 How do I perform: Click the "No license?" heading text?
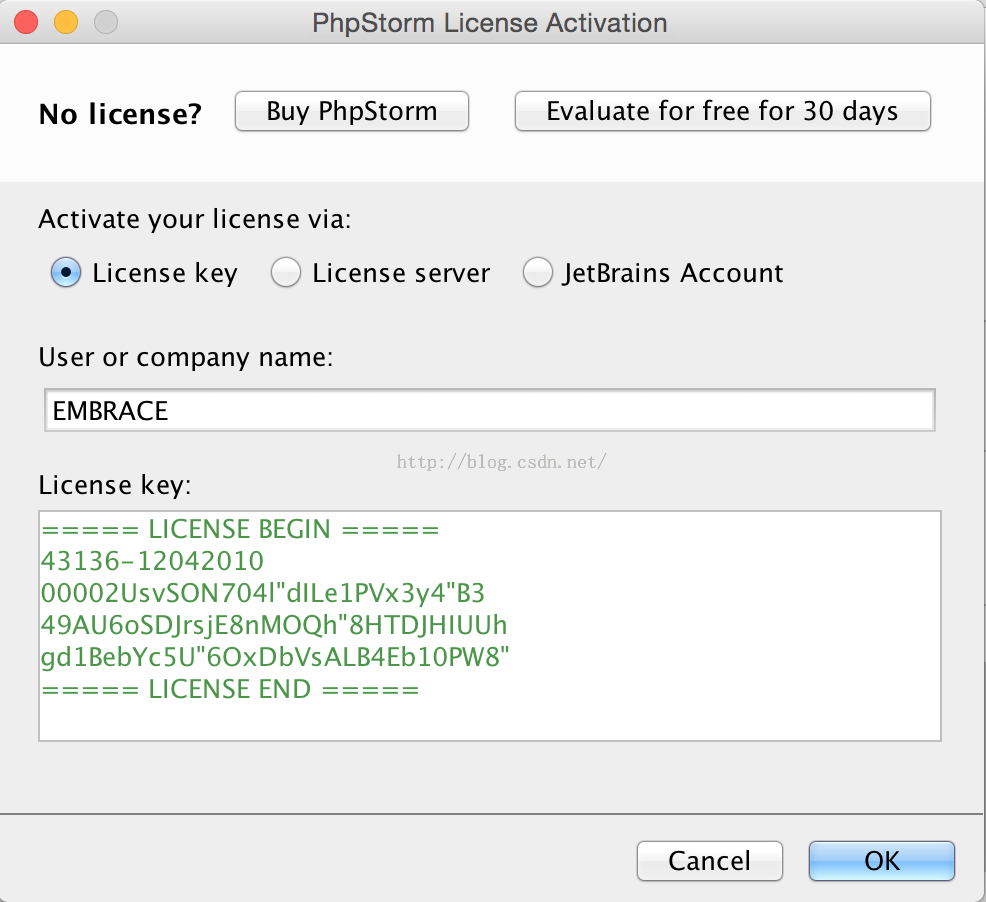[x=120, y=115]
